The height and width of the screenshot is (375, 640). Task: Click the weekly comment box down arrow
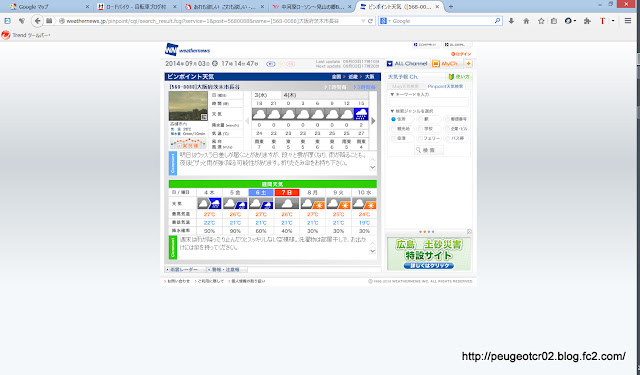(372, 251)
